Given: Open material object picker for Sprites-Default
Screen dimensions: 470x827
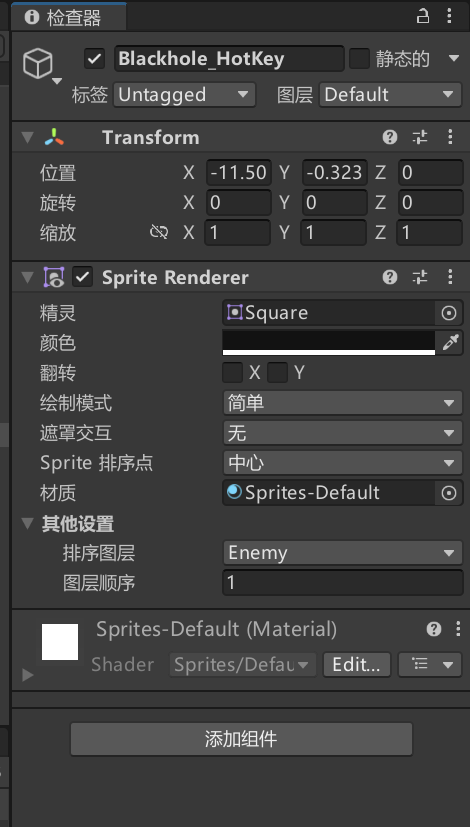Looking at the screenshot, I should [x=449, y=493].
